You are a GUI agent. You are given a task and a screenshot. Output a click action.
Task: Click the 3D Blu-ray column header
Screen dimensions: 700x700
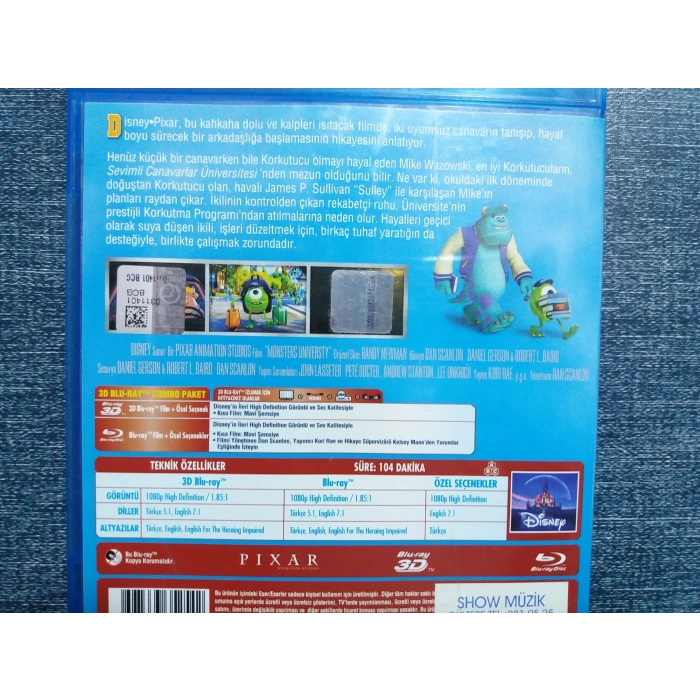[204, 481]
